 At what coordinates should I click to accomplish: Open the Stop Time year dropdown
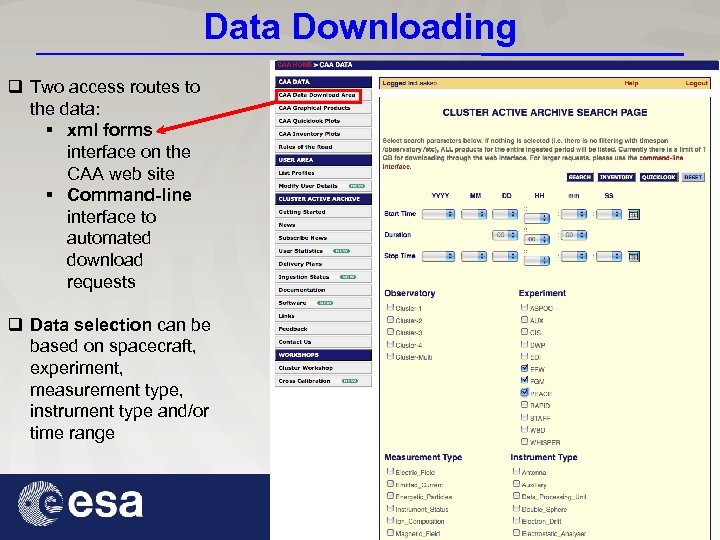pyautogui.click(x=438, y=257)
